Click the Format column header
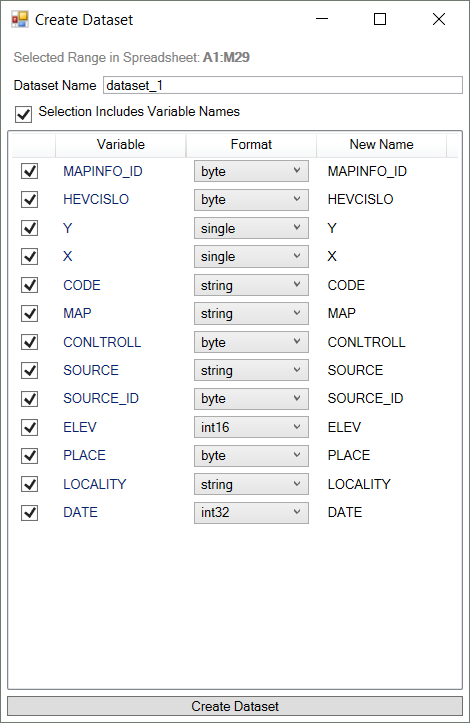The height and width of the screenshot is (723, 470). pyautogui.click(x=251, y=145)
